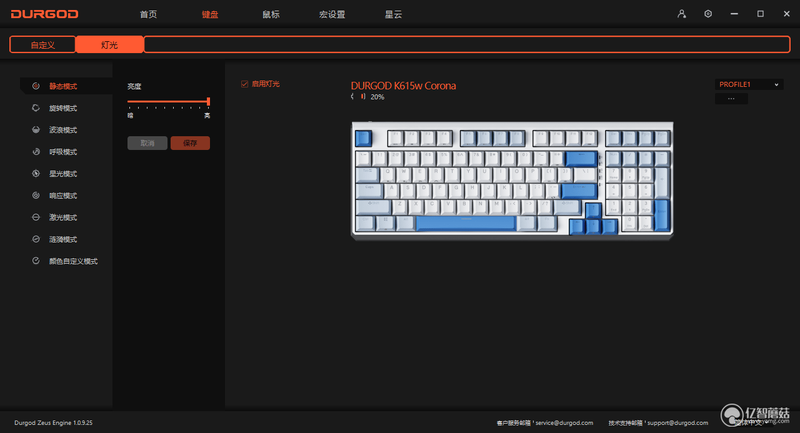Select the 涟漪模式 ripple lighting mode

coord(63,240)
